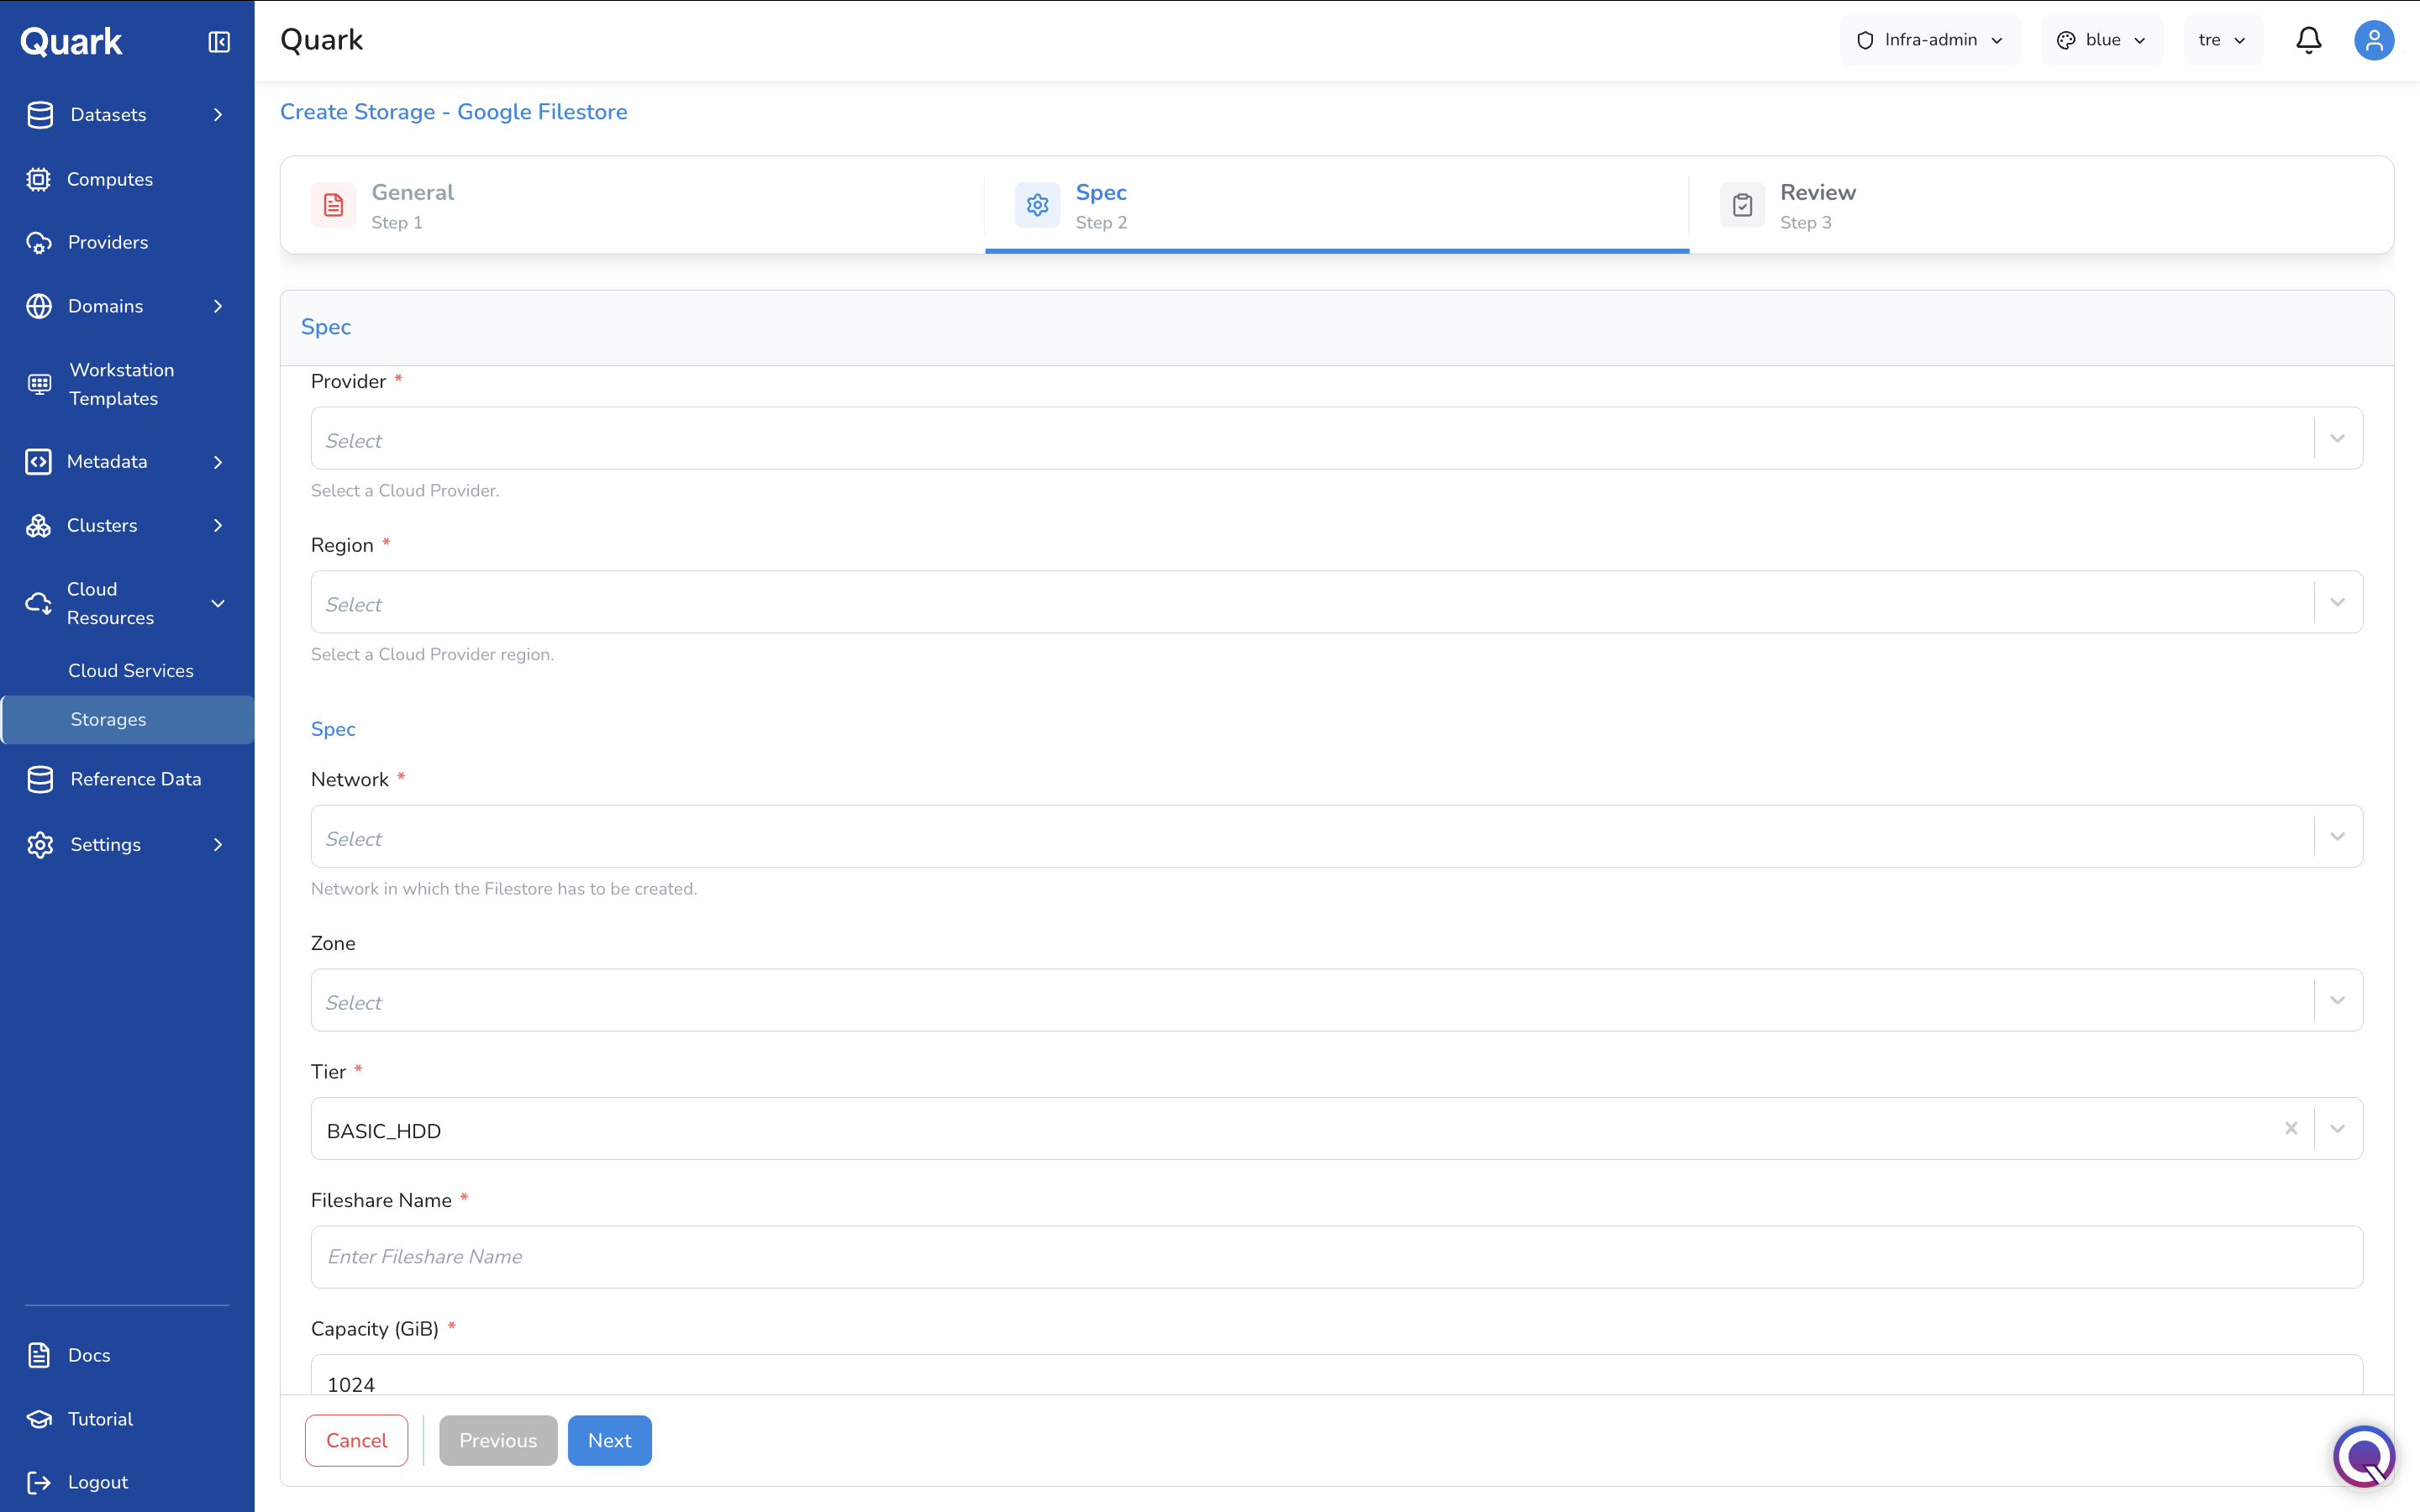Click the Logout arrow icon

point(39,1482)
